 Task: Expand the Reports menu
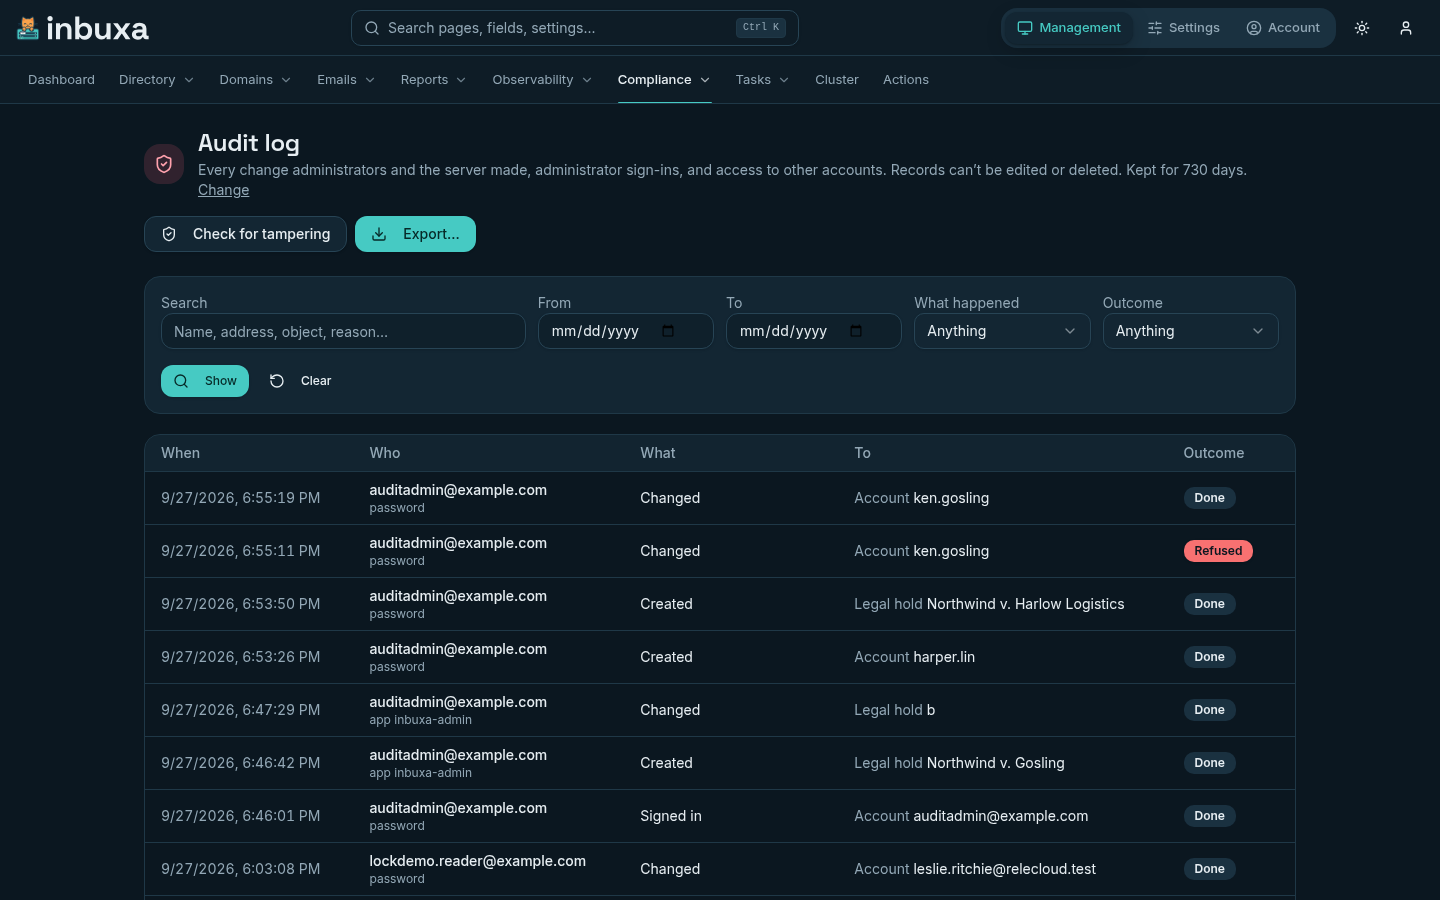pos(433,80)
